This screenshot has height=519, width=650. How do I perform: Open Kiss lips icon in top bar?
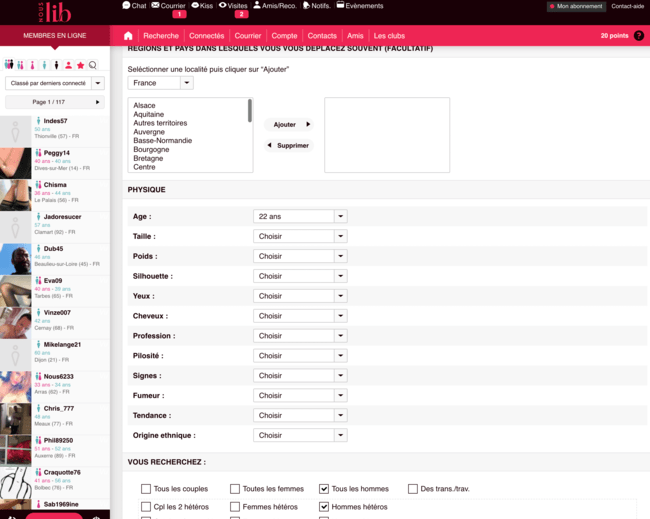pos(195,5)
